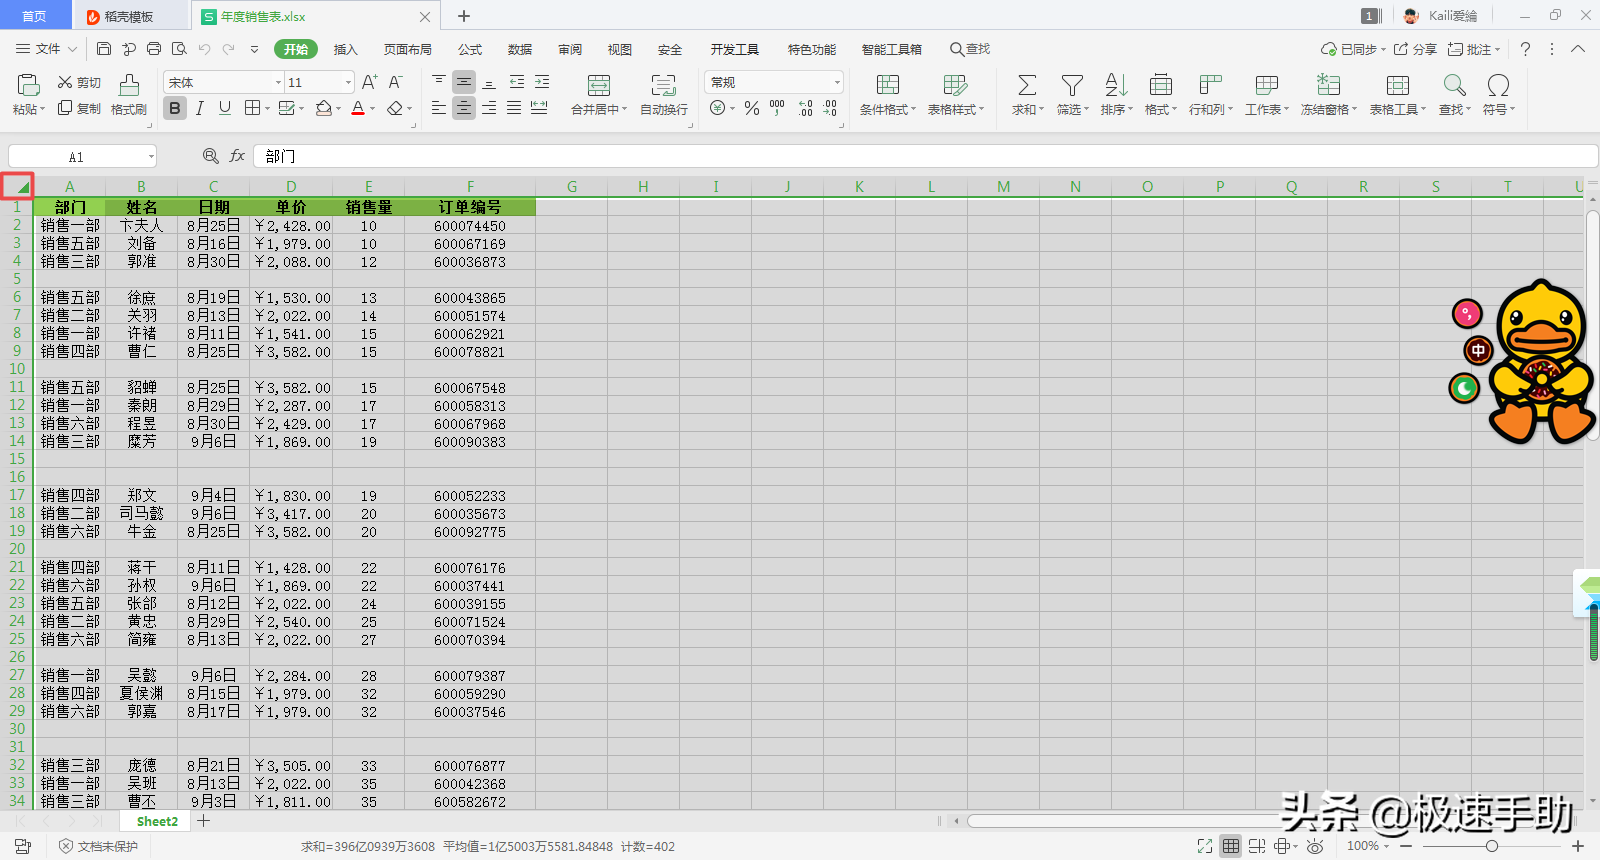This screenshot has width=1600, height=860.
Task: Open the Worksheet (工作表) tool
Action: 1267,95
